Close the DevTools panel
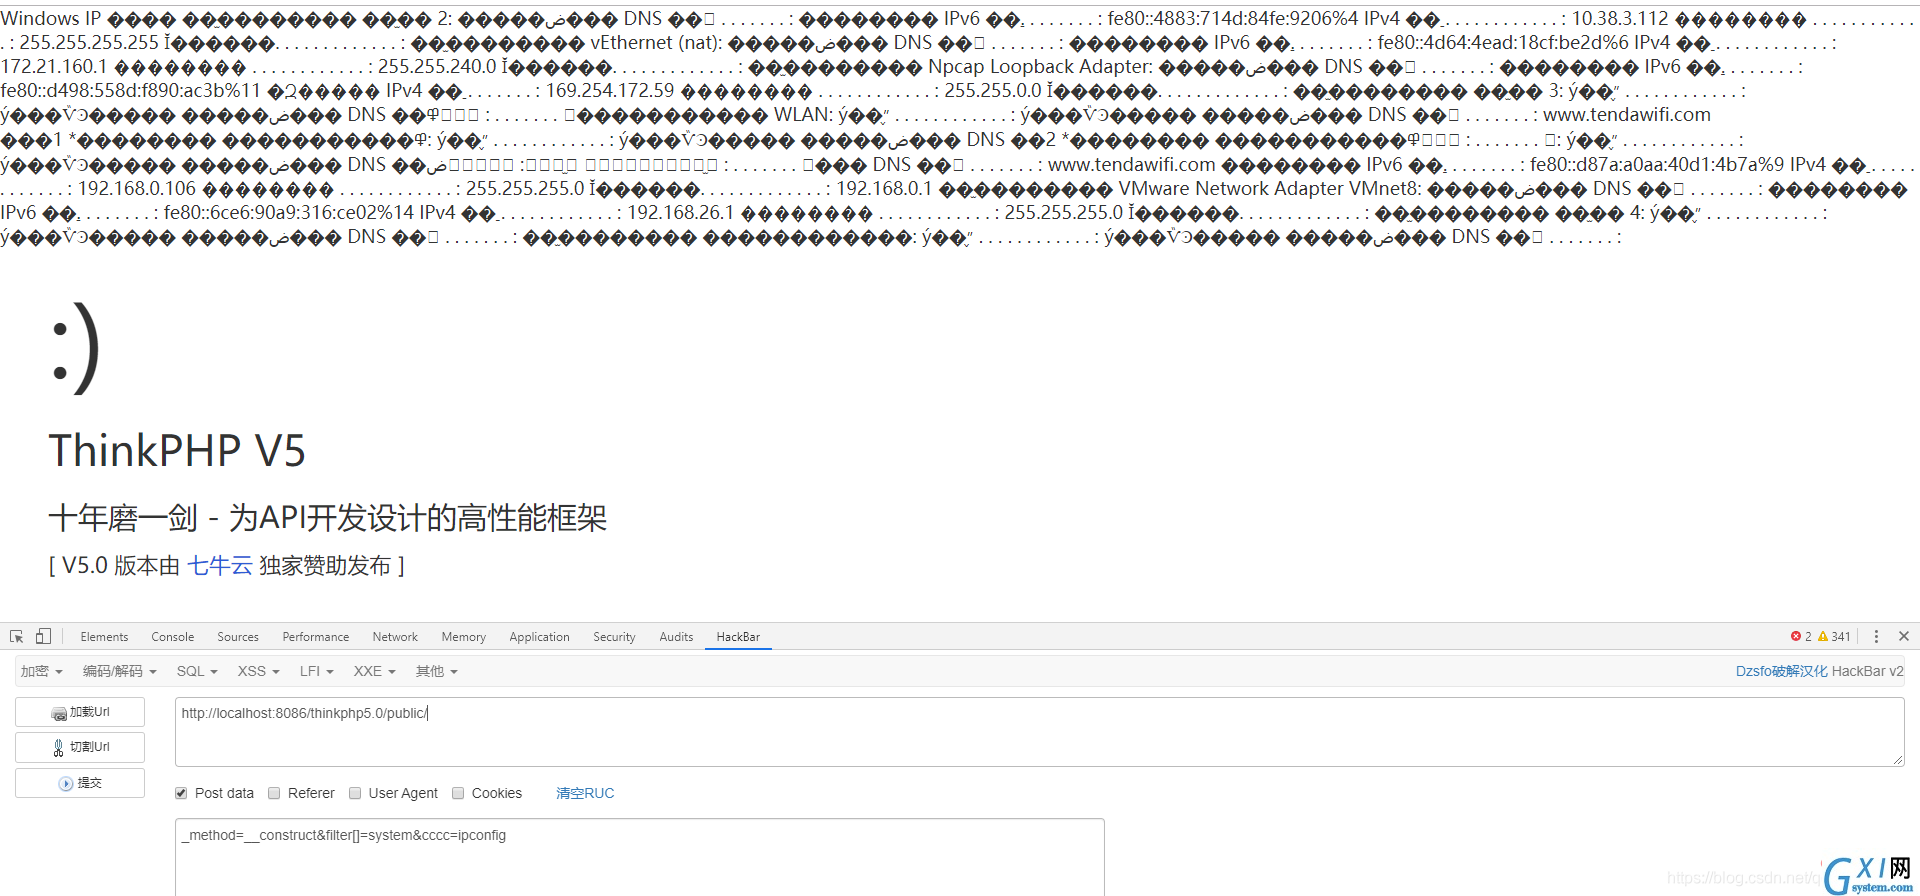Screen dimensions: 1920x896 tap(1904, 636)
